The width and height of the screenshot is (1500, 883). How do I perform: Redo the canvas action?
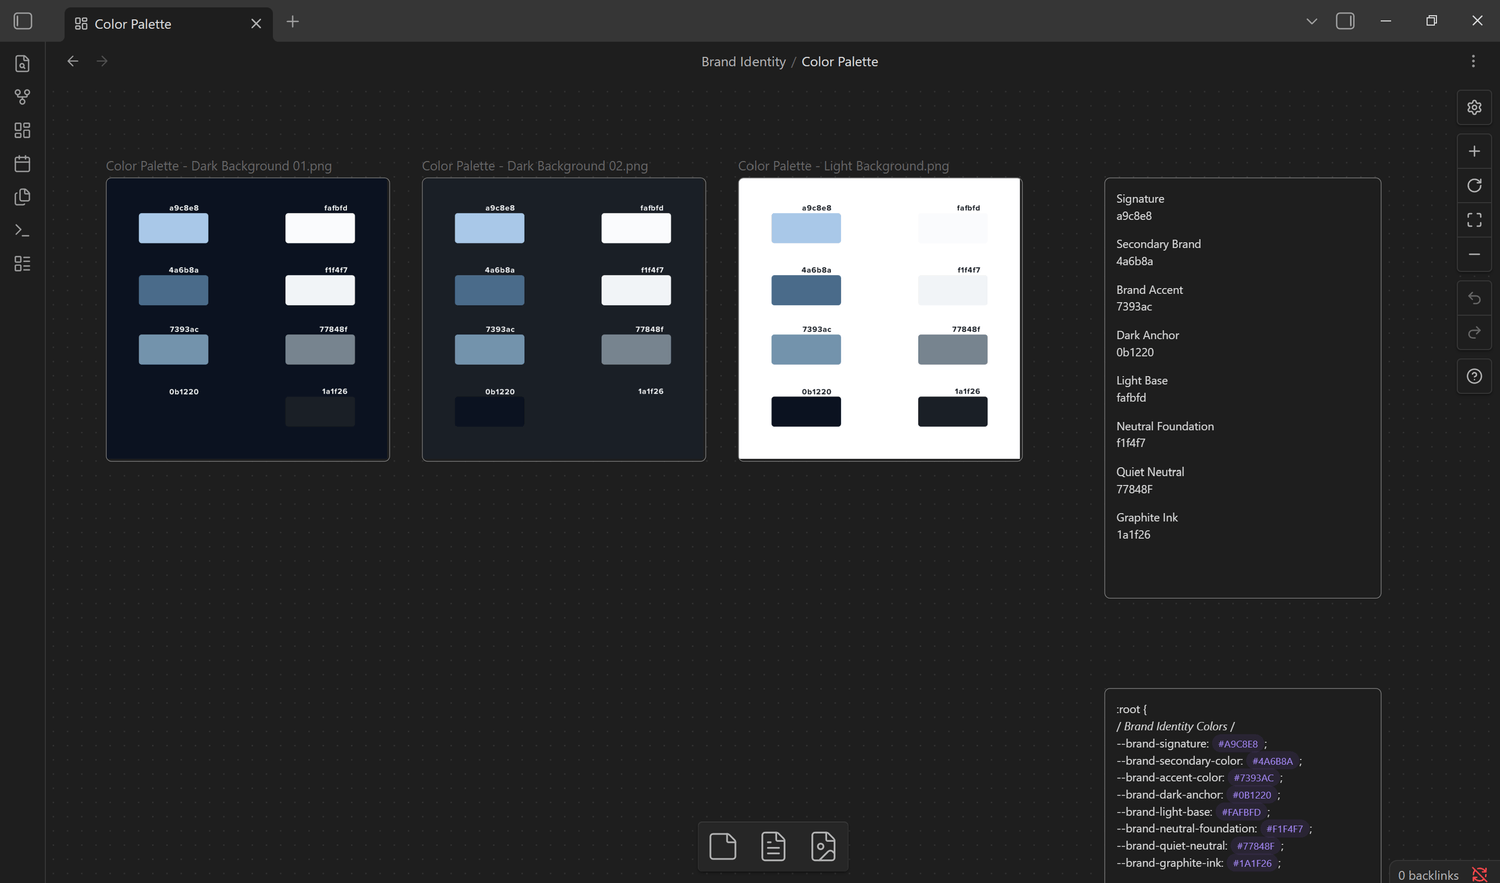click(x=1474, y=333)
